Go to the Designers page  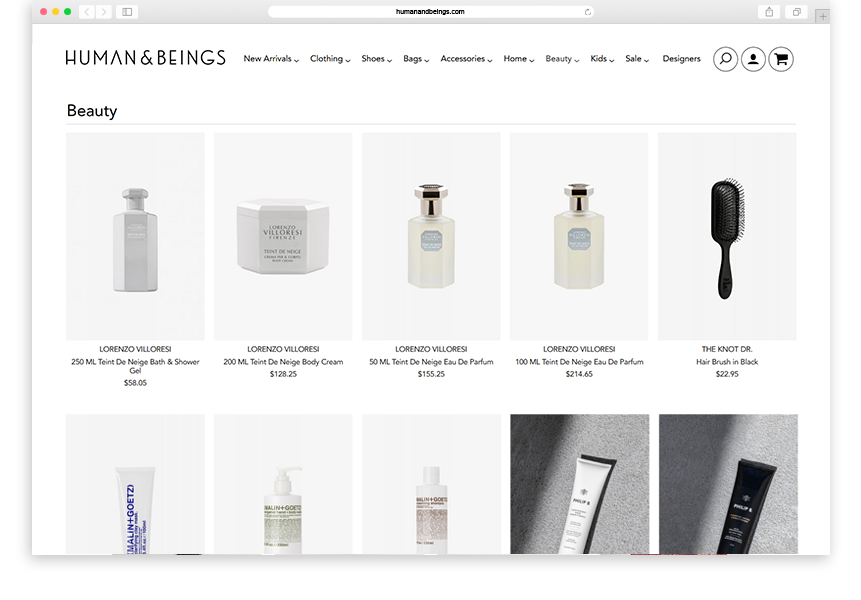[x=681, y=59]
